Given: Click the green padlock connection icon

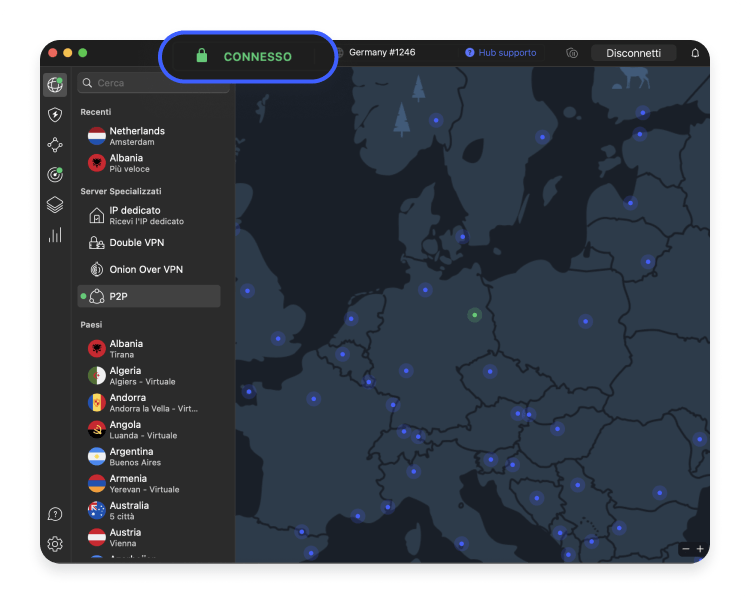Looking at the screenshot, I should pos(202,55).
